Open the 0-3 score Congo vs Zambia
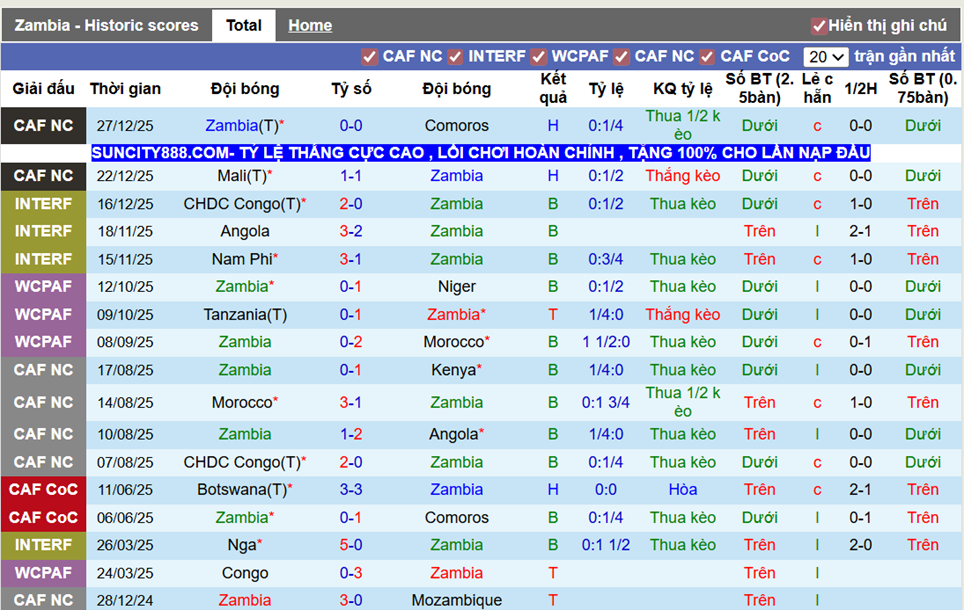The height and width of the screenshot is (610, 964). pos(351,572)
